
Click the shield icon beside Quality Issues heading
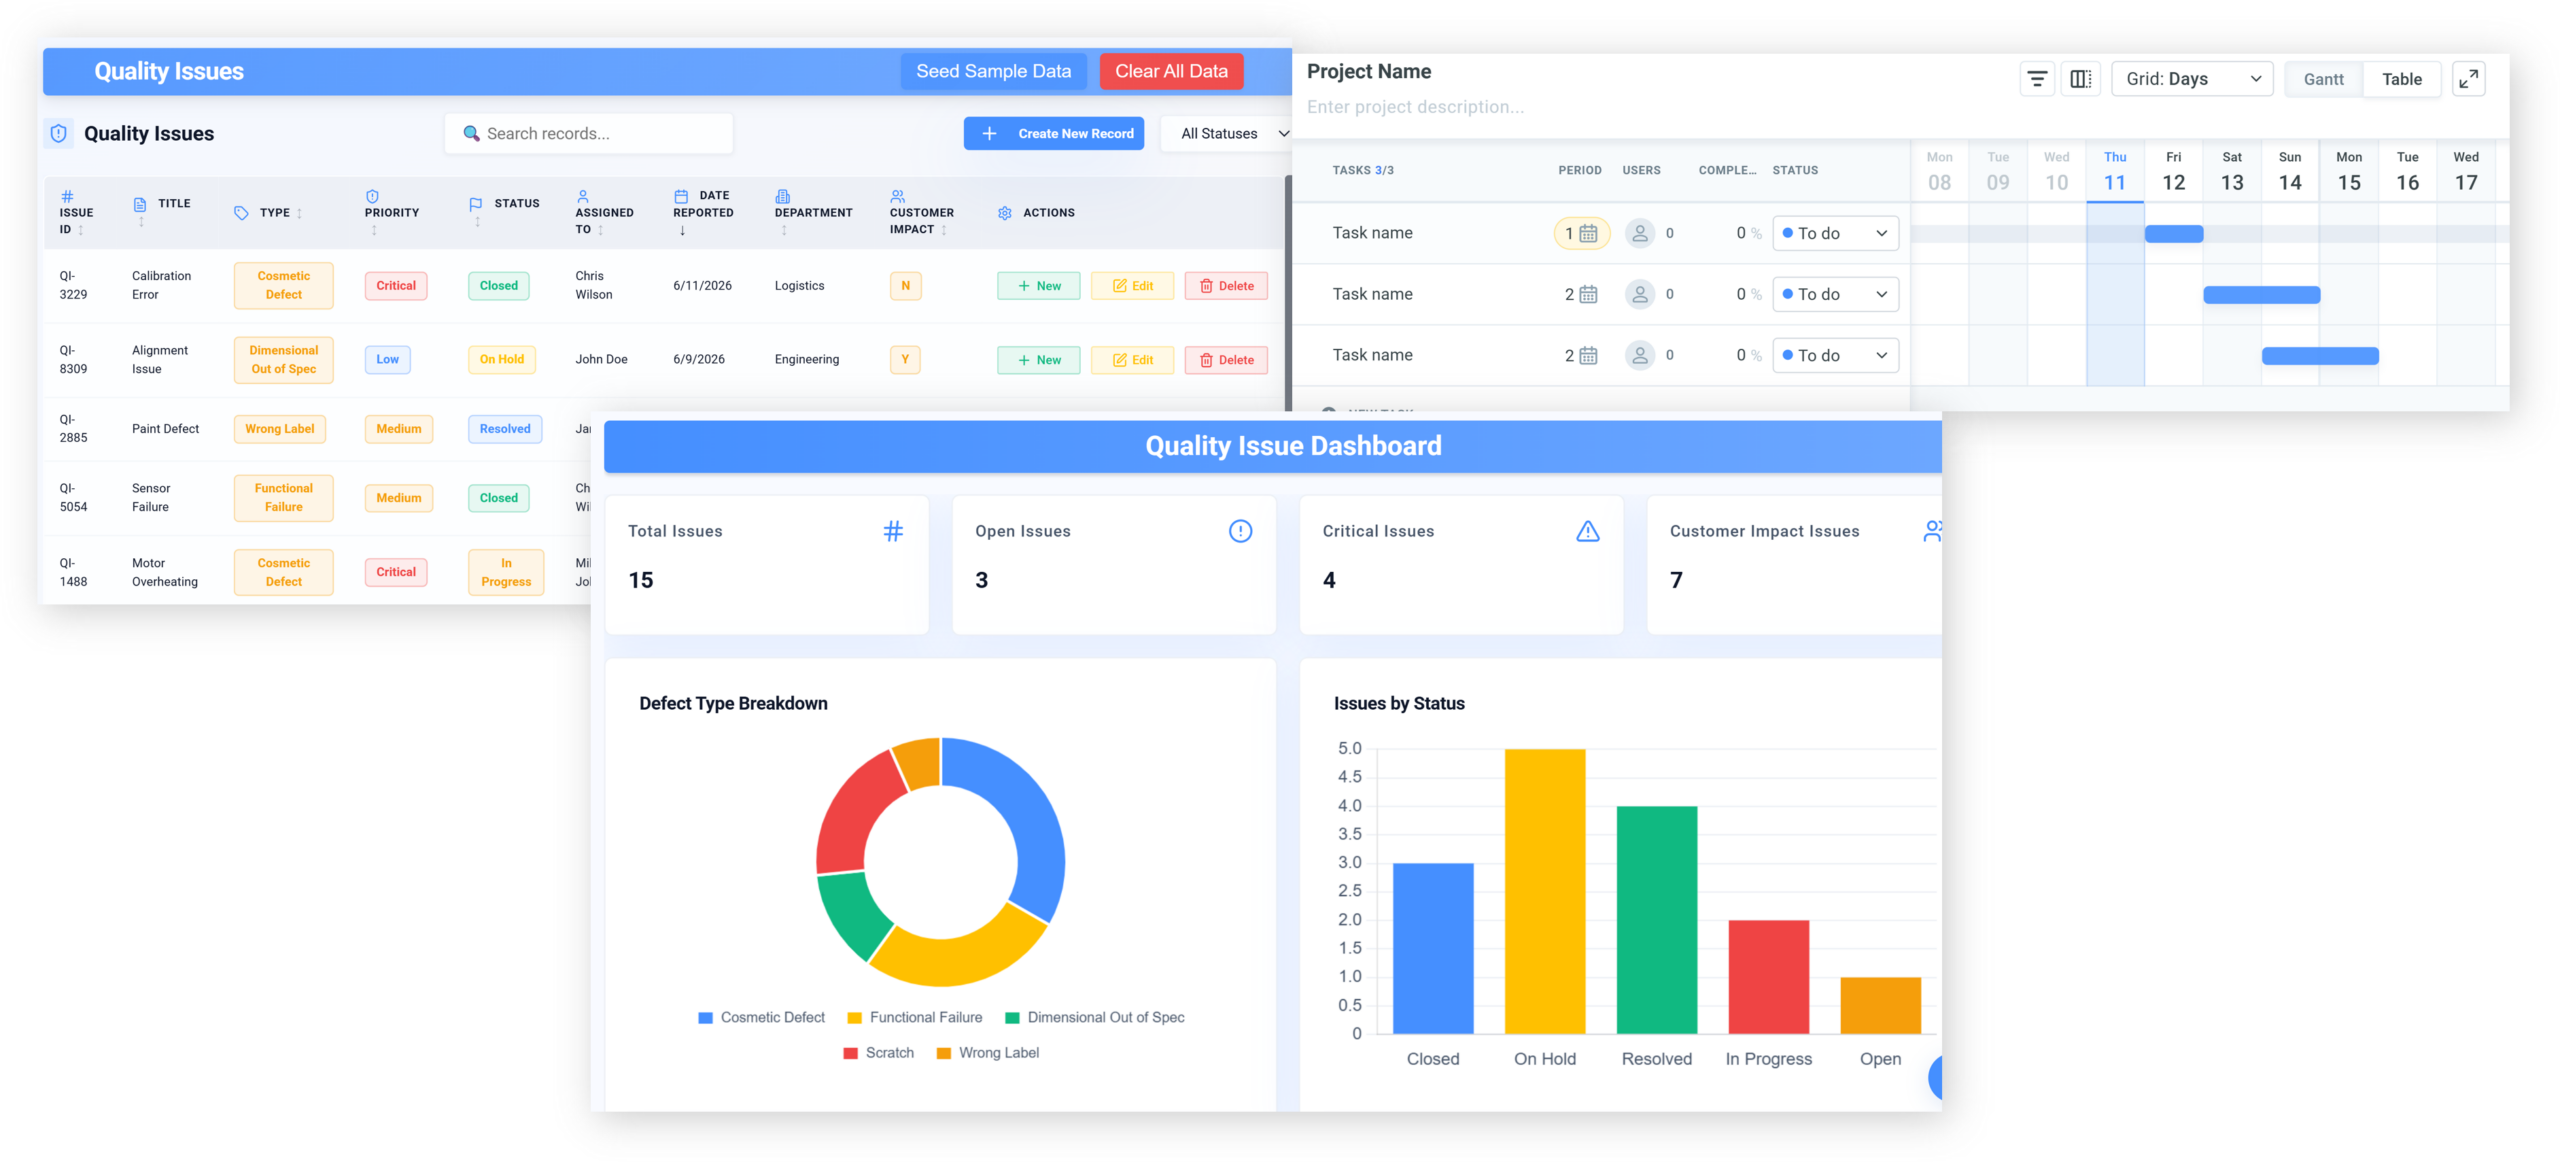tap(59, 133)
